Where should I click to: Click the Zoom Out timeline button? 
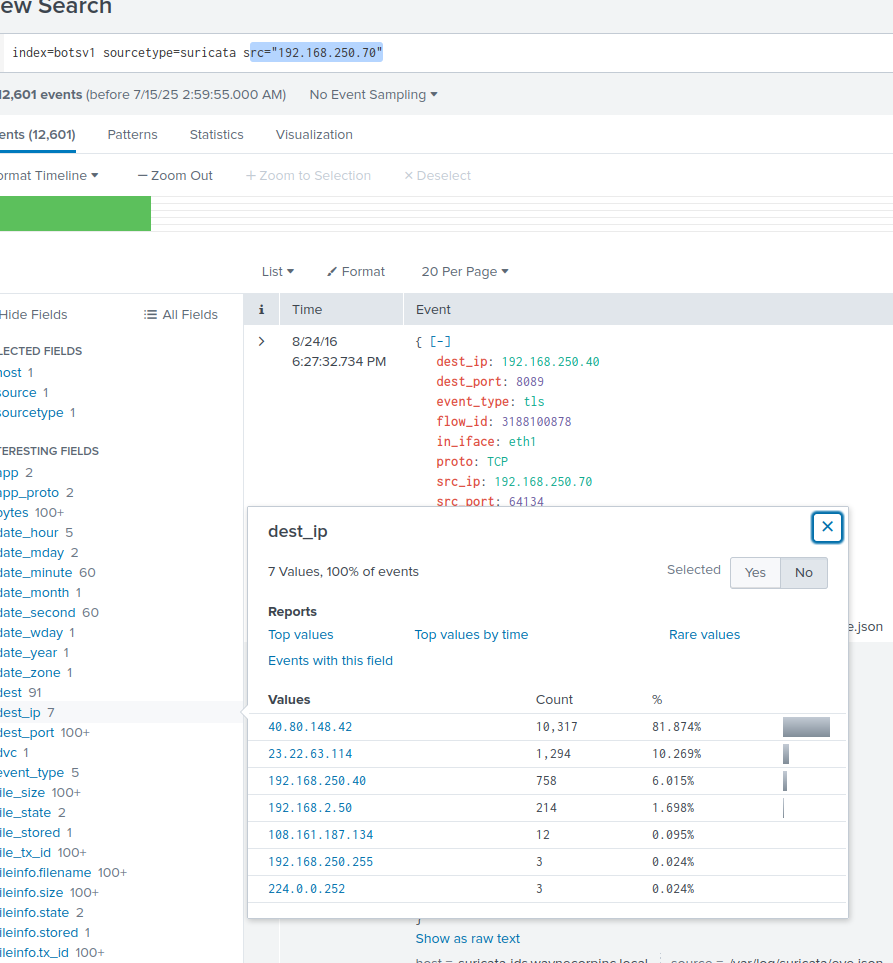tap(175, 176)
